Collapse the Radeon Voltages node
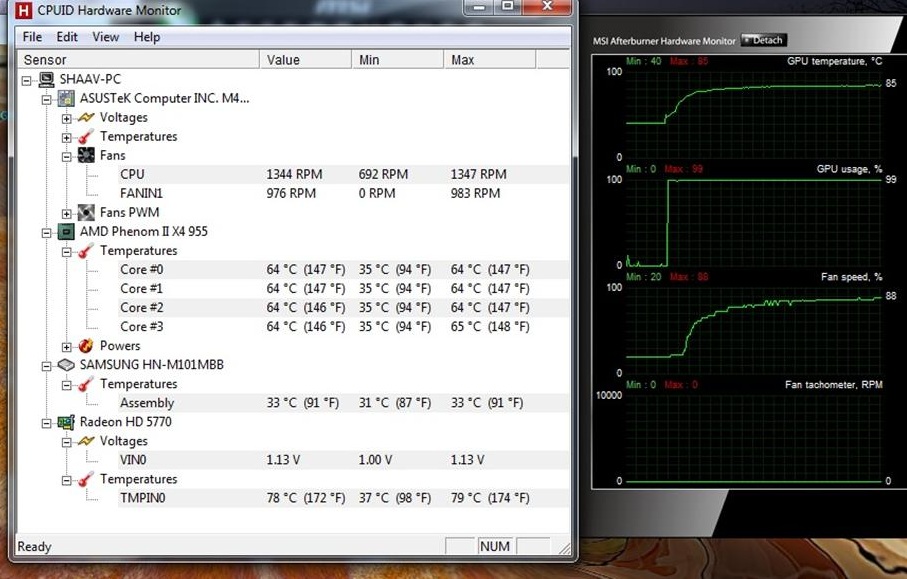907x579 pixels. coord(66,442)
